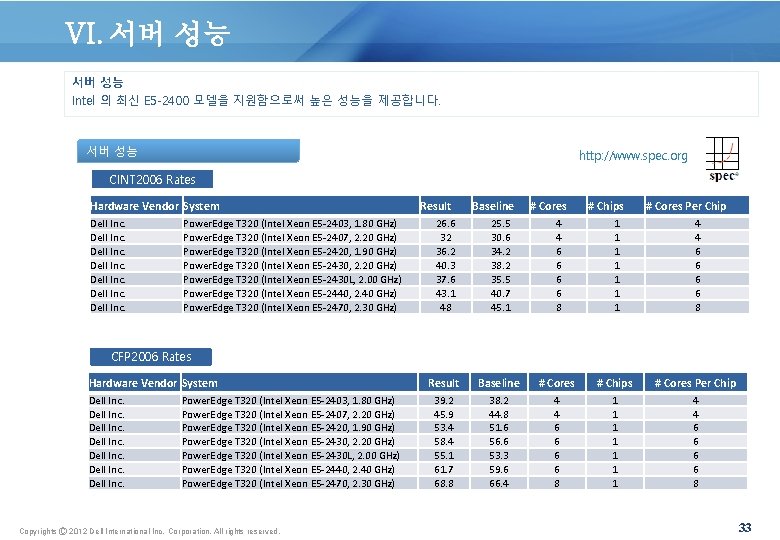
Task: Click the Intel E5-2400 description sentence
Action: (x=256, y=100)
